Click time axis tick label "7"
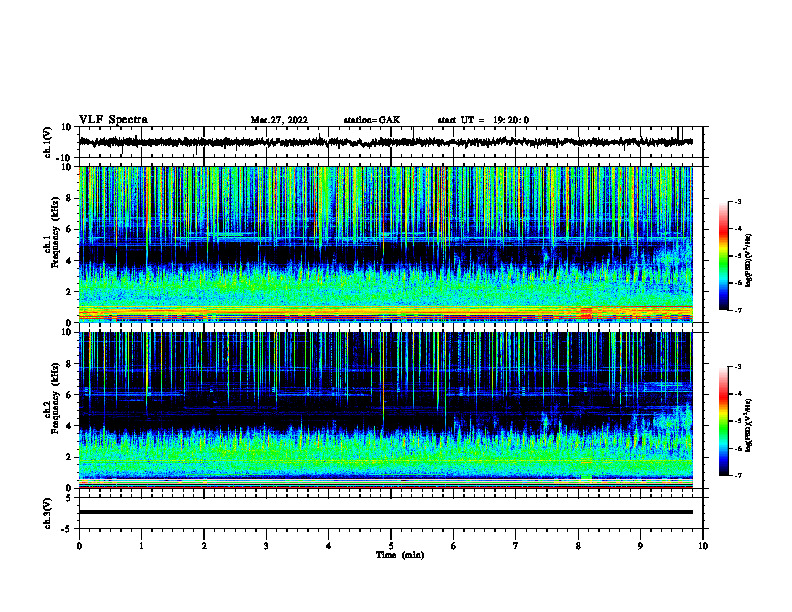The width and height of the screenshot is (792, 612). click(x=516, y=546)
